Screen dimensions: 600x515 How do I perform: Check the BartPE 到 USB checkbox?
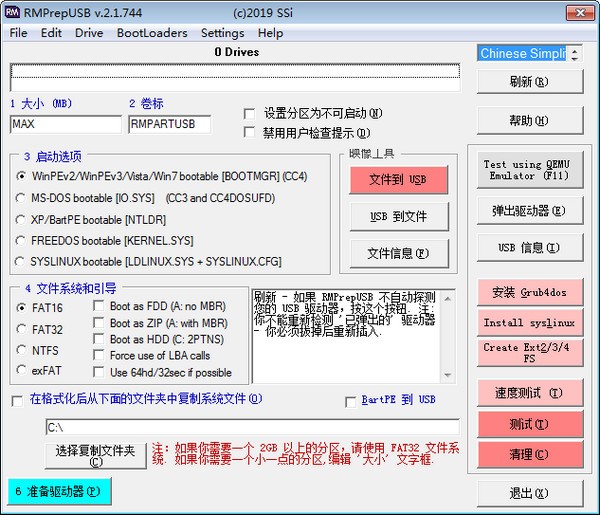point(351,401)
